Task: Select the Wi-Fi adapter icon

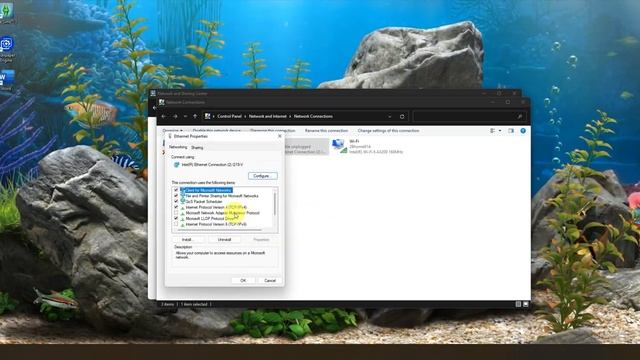Action: click(x=338, y=146)
